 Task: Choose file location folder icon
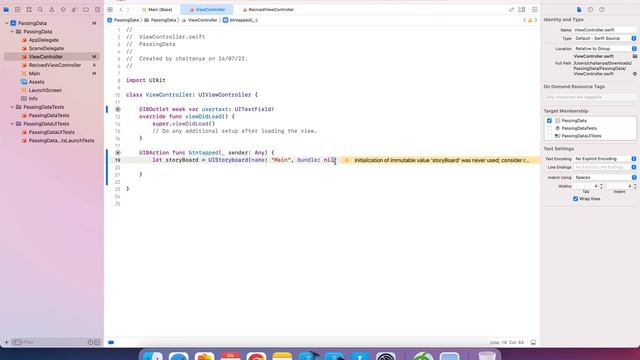click(x=635, y=56)
